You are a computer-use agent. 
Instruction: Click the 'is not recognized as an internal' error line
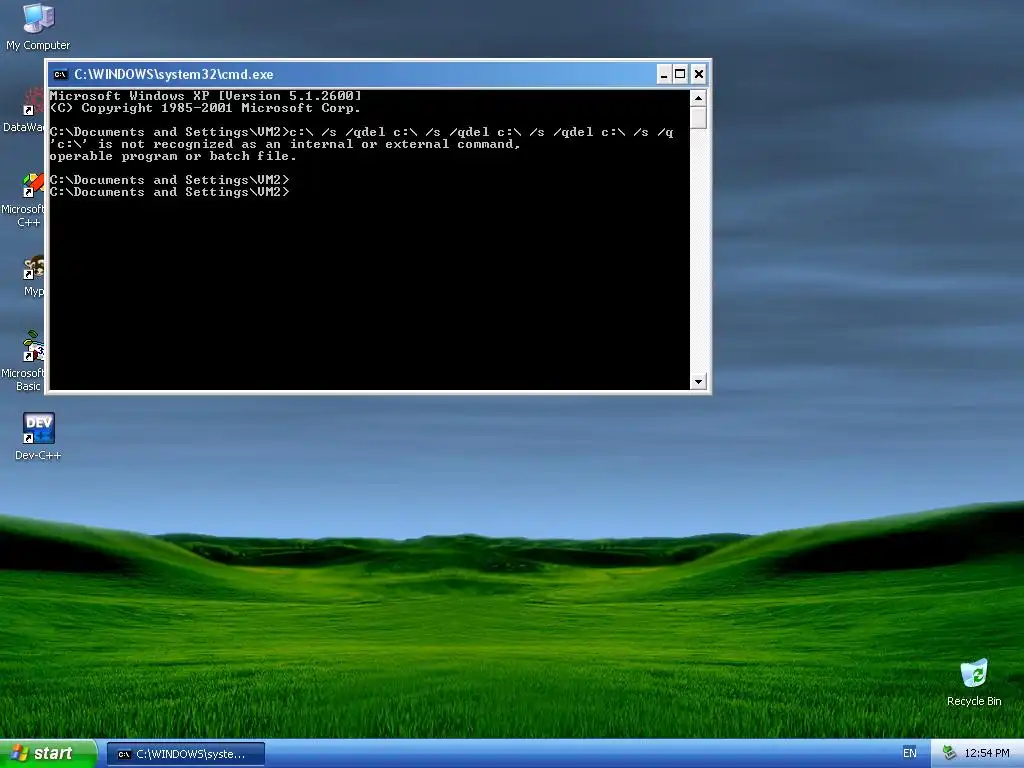285,144
